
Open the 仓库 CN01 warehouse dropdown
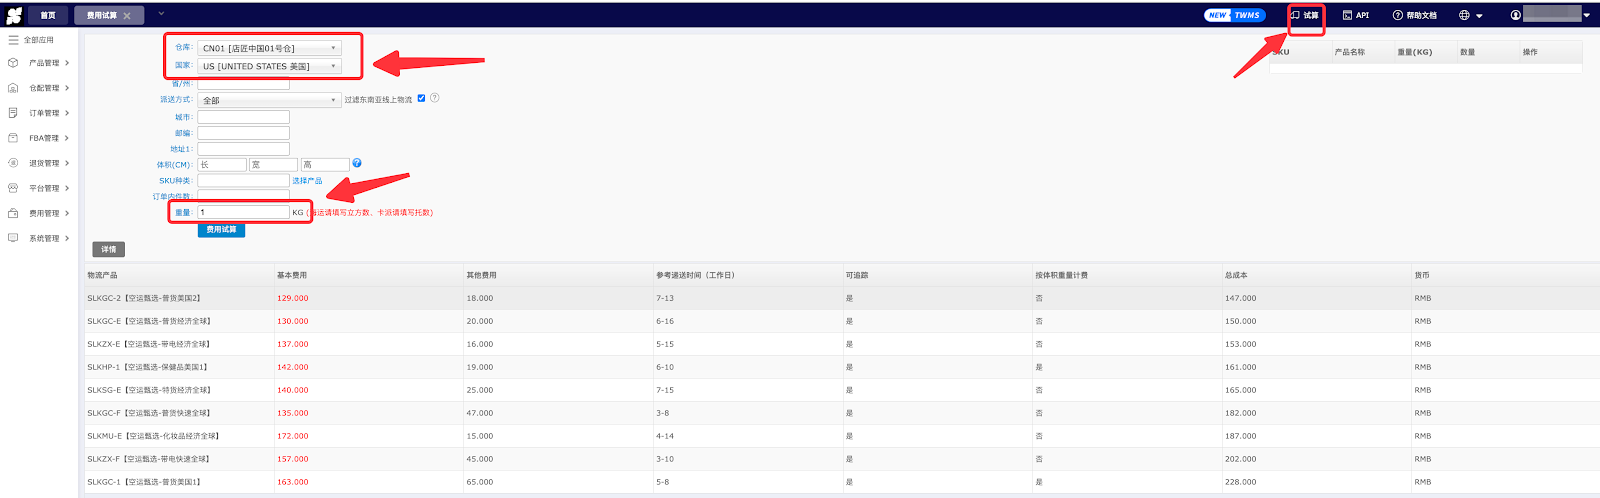269,48
